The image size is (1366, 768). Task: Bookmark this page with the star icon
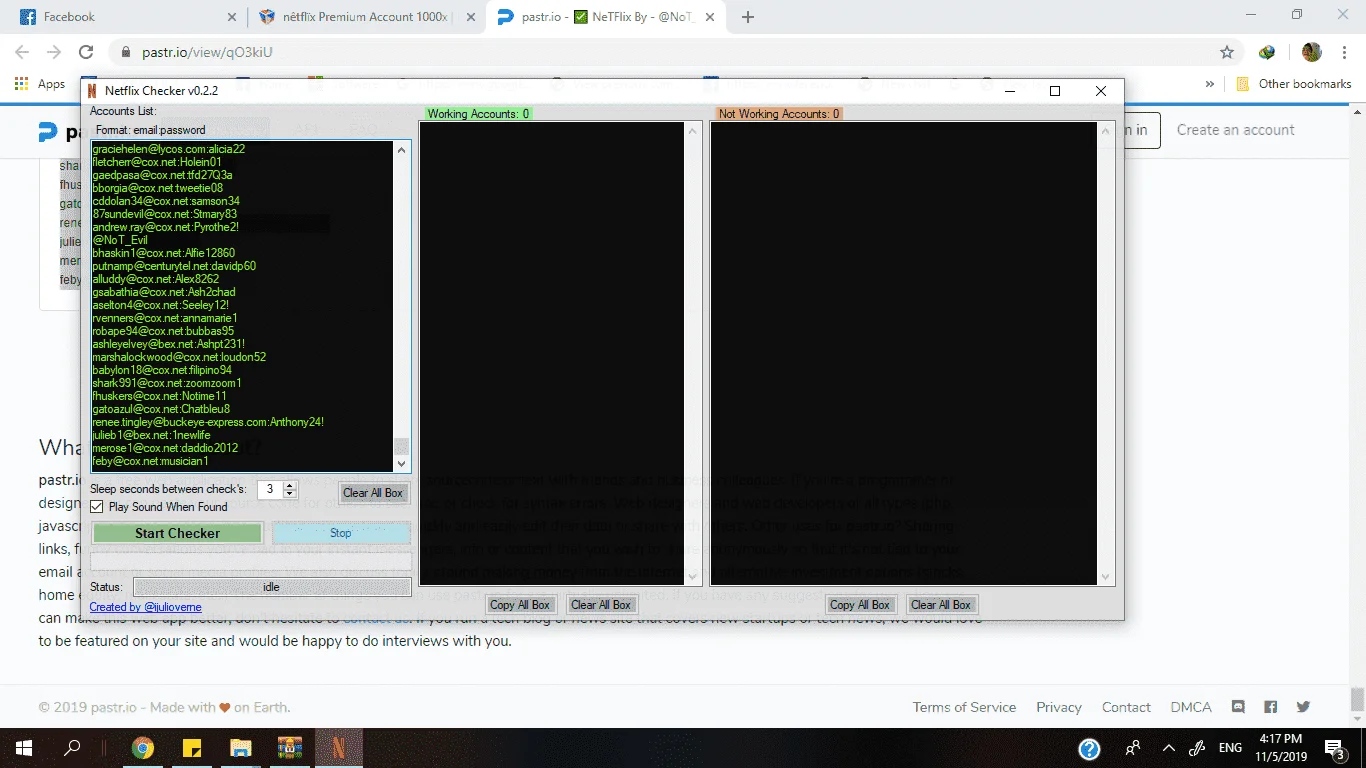click(1227, 52)
